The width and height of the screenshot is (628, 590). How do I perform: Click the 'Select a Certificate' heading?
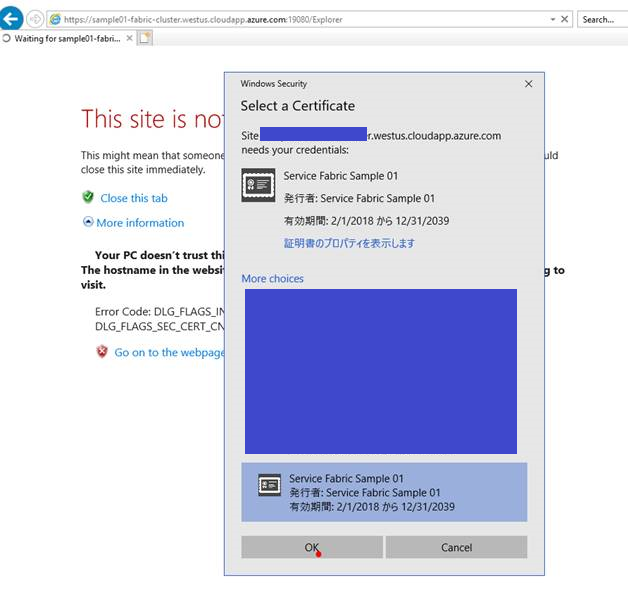tap(298, 106)
